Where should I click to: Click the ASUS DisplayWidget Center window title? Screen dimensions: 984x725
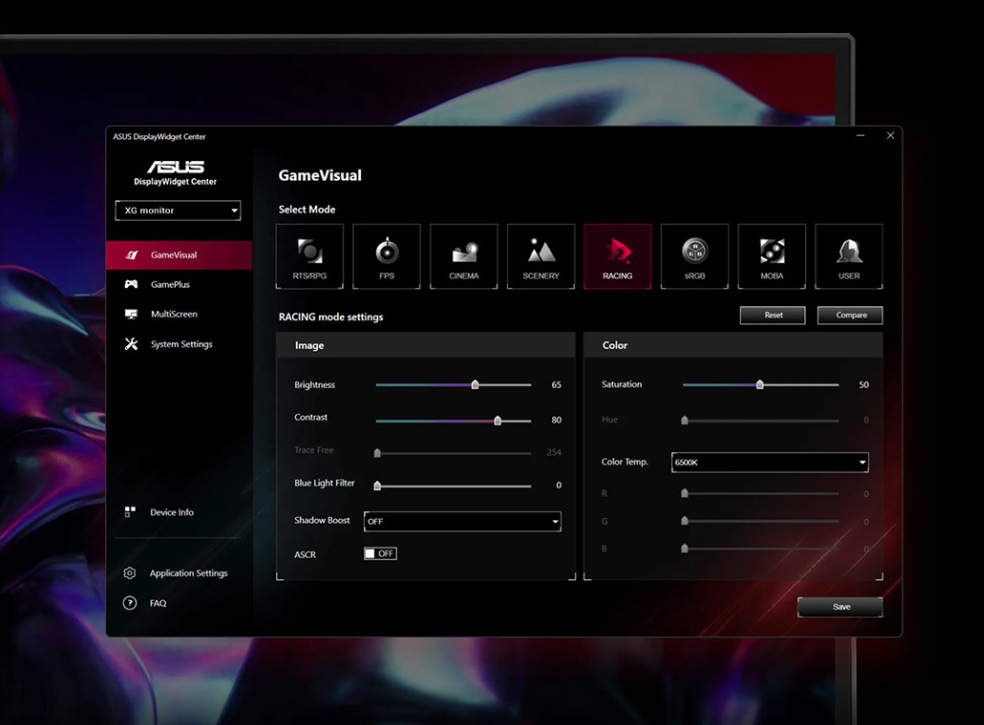pos(159,136)
